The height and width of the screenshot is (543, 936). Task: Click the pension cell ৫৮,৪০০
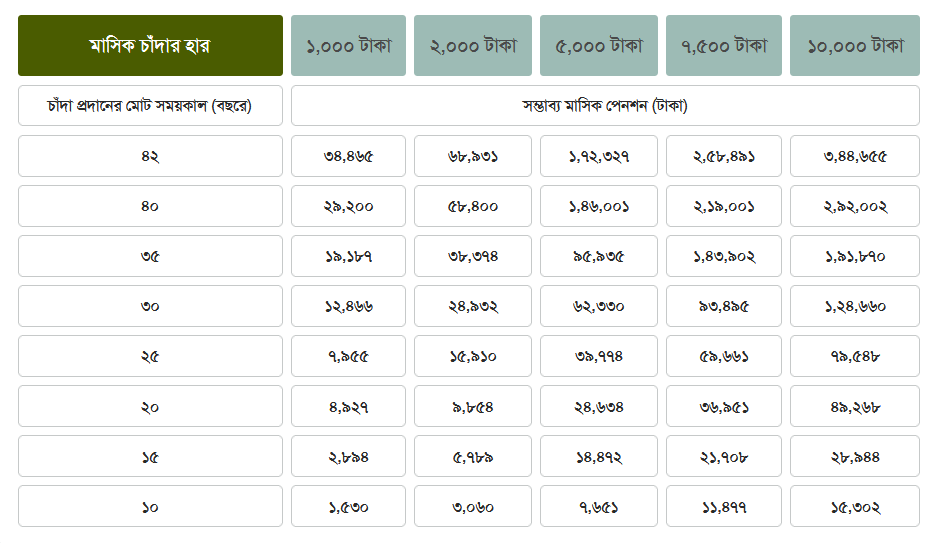click(473, 206)
